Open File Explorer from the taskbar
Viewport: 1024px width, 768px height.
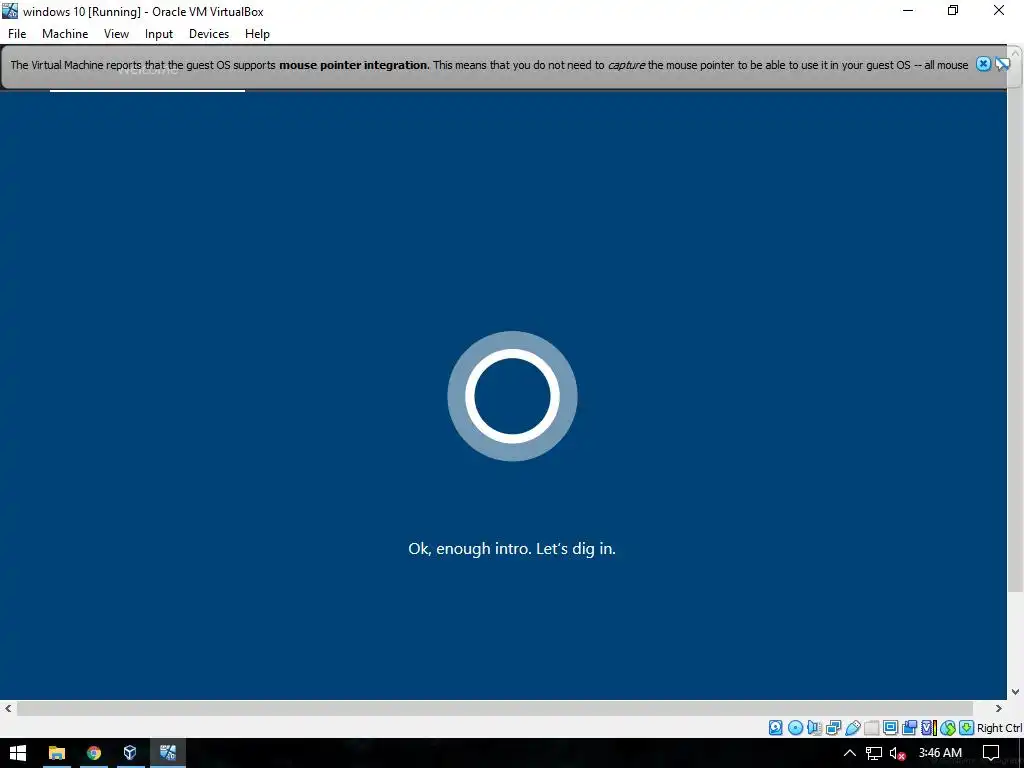pos(57,753)
